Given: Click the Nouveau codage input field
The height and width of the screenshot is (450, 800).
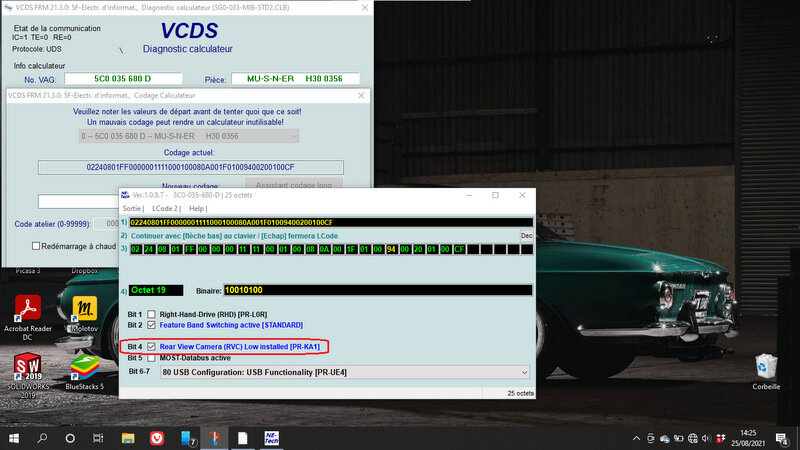Looking at the screenshot, I should (79, 201).
